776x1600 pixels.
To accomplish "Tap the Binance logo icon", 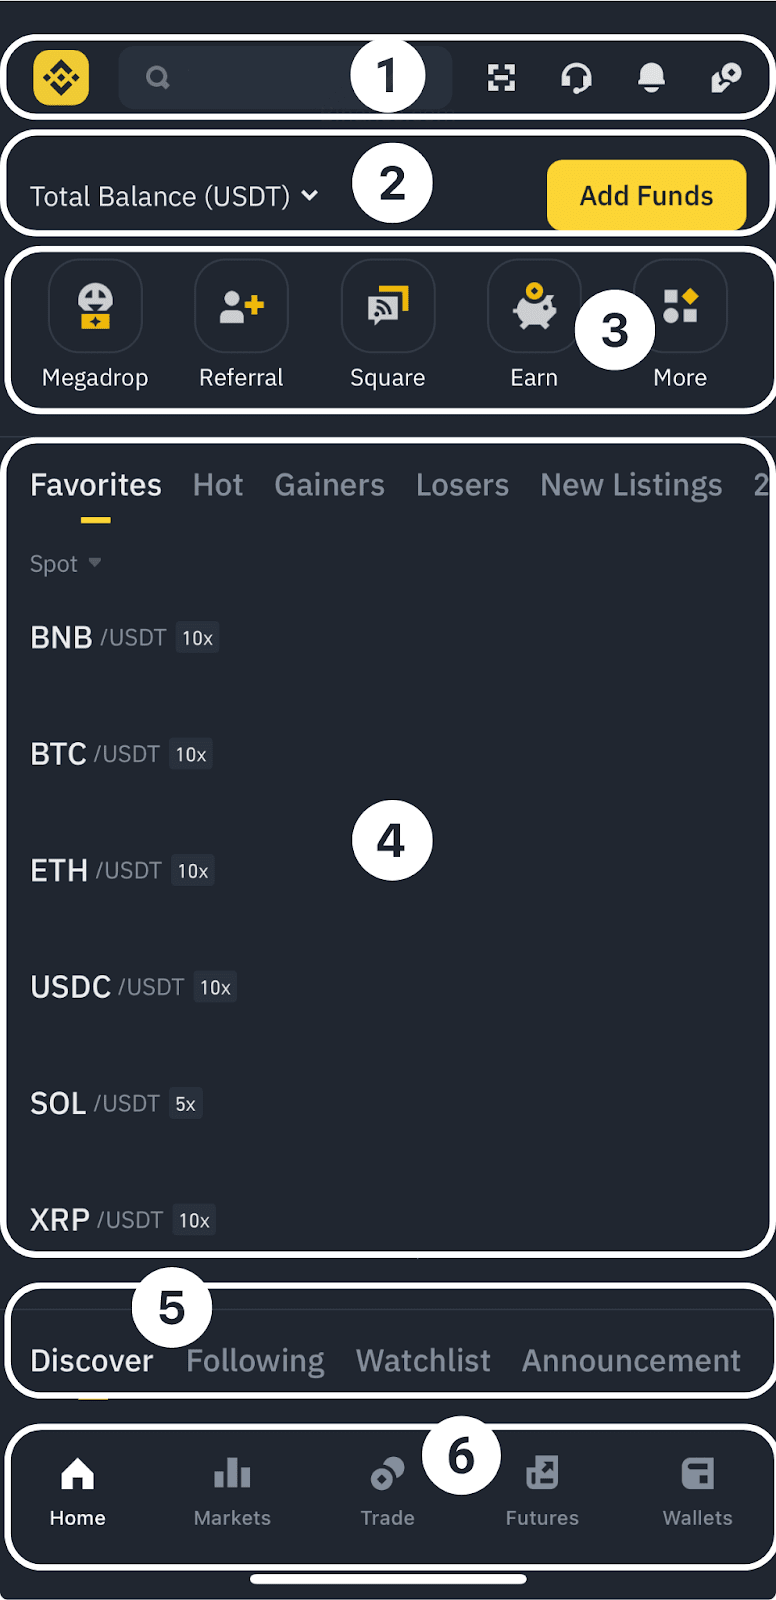I will 61,77.
